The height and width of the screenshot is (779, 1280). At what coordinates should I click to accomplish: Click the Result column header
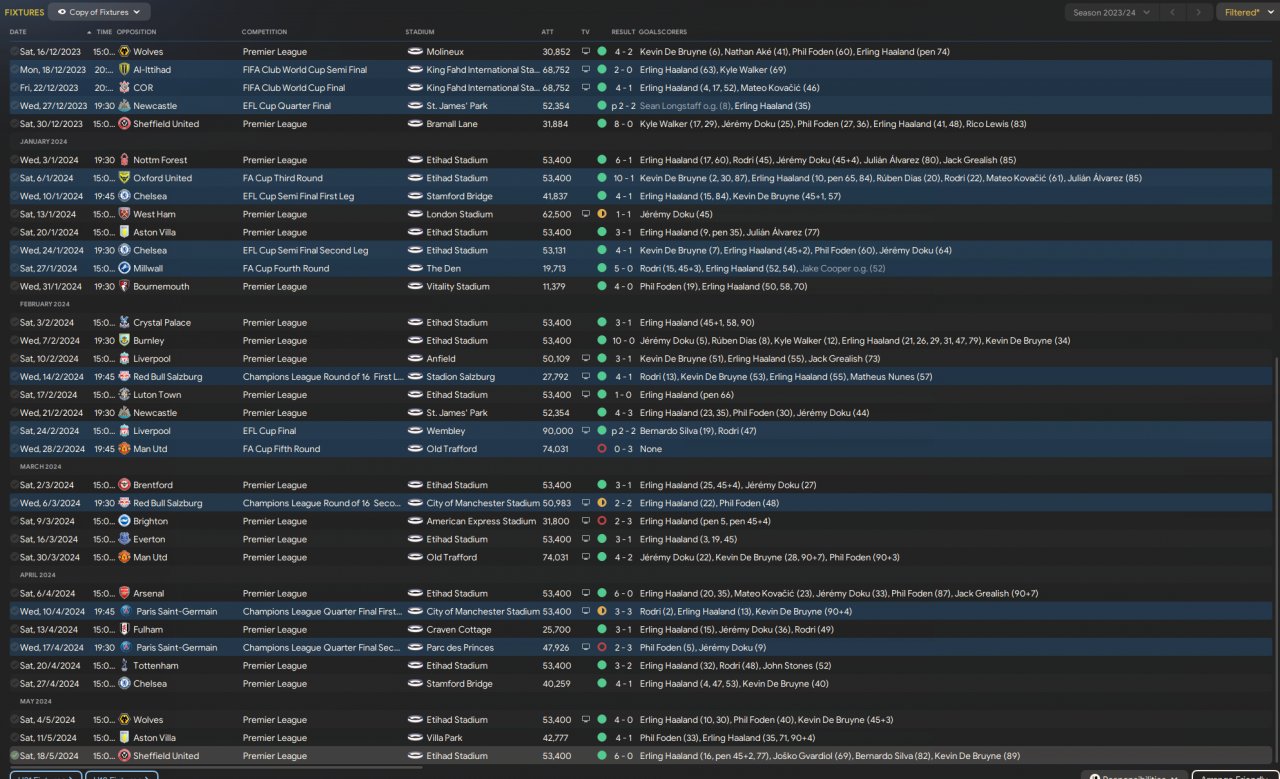point(623,32)
